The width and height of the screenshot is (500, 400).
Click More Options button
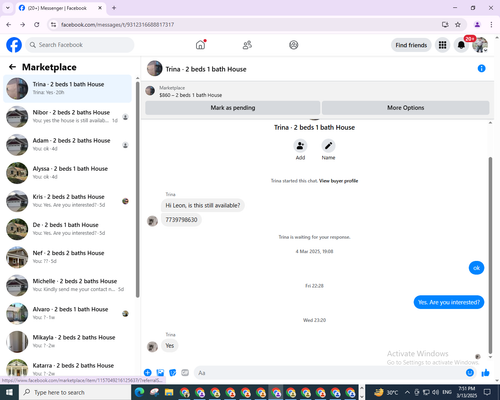point(405,108)
